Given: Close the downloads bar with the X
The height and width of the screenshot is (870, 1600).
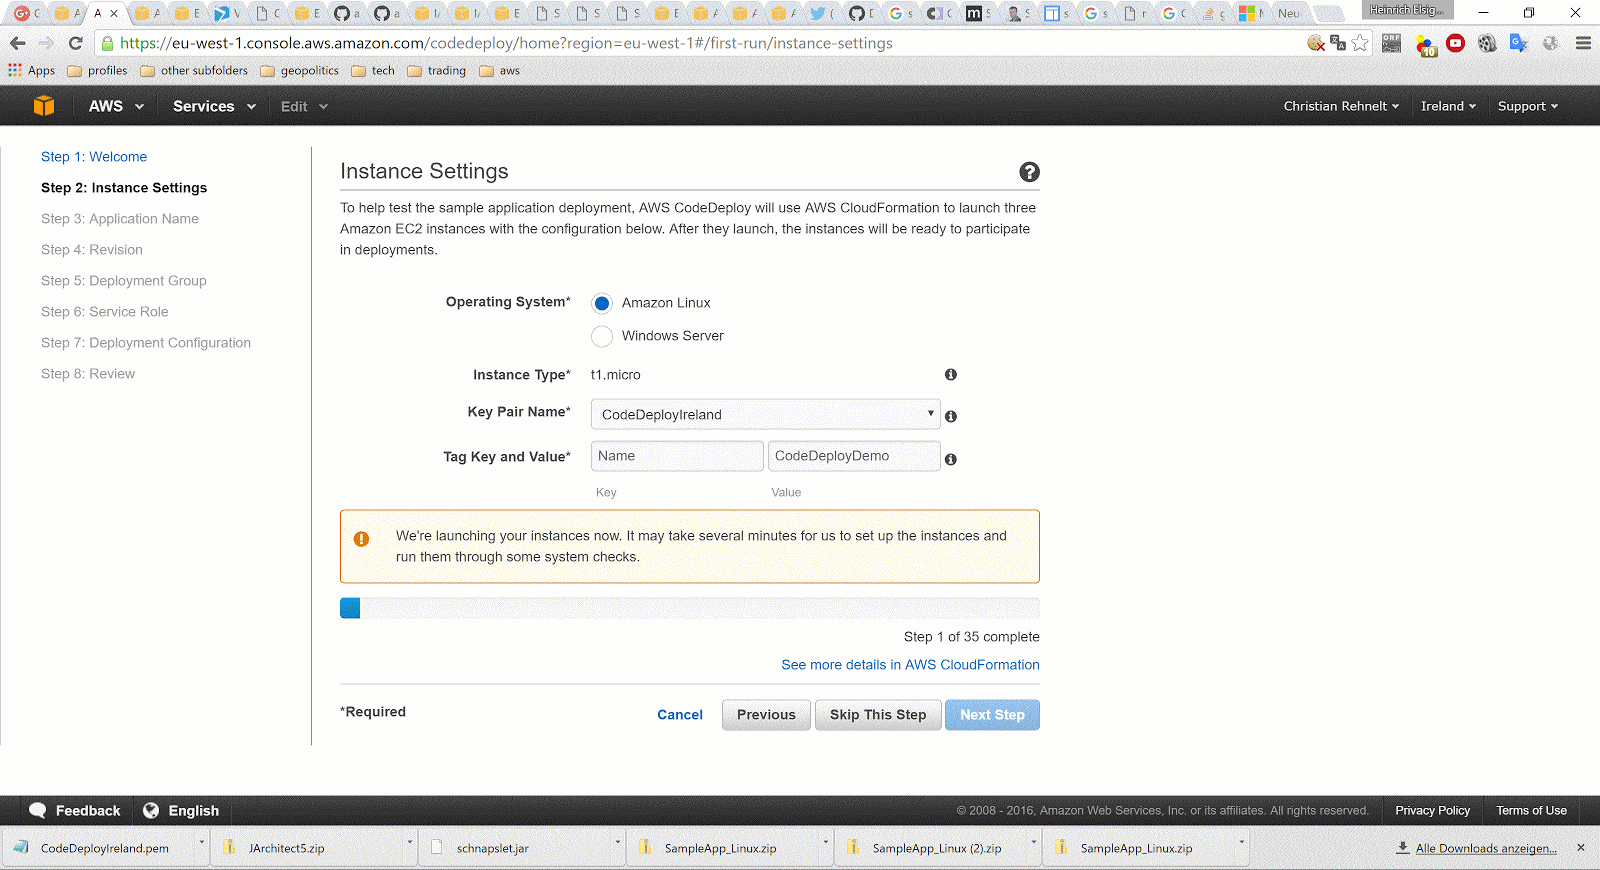Looking at the screenshot, I should point(1581,848).
